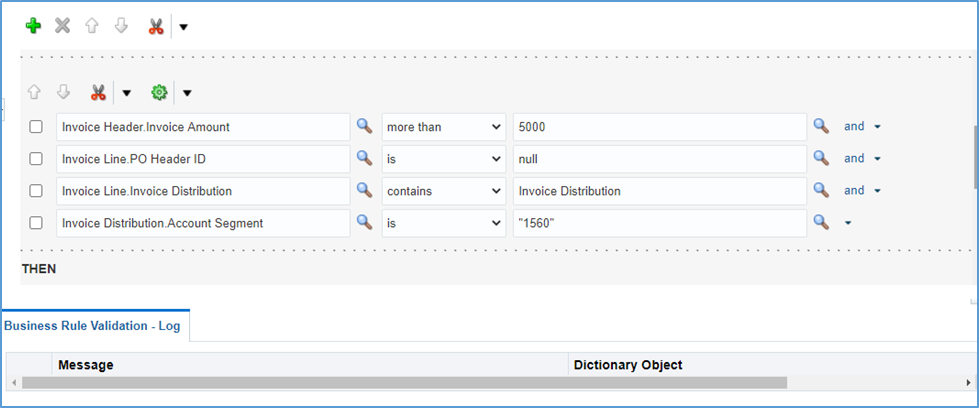This screenshot has height=408, width=979.
Task: Click the top toolbar move up arrow
Action: pos(92,26)
